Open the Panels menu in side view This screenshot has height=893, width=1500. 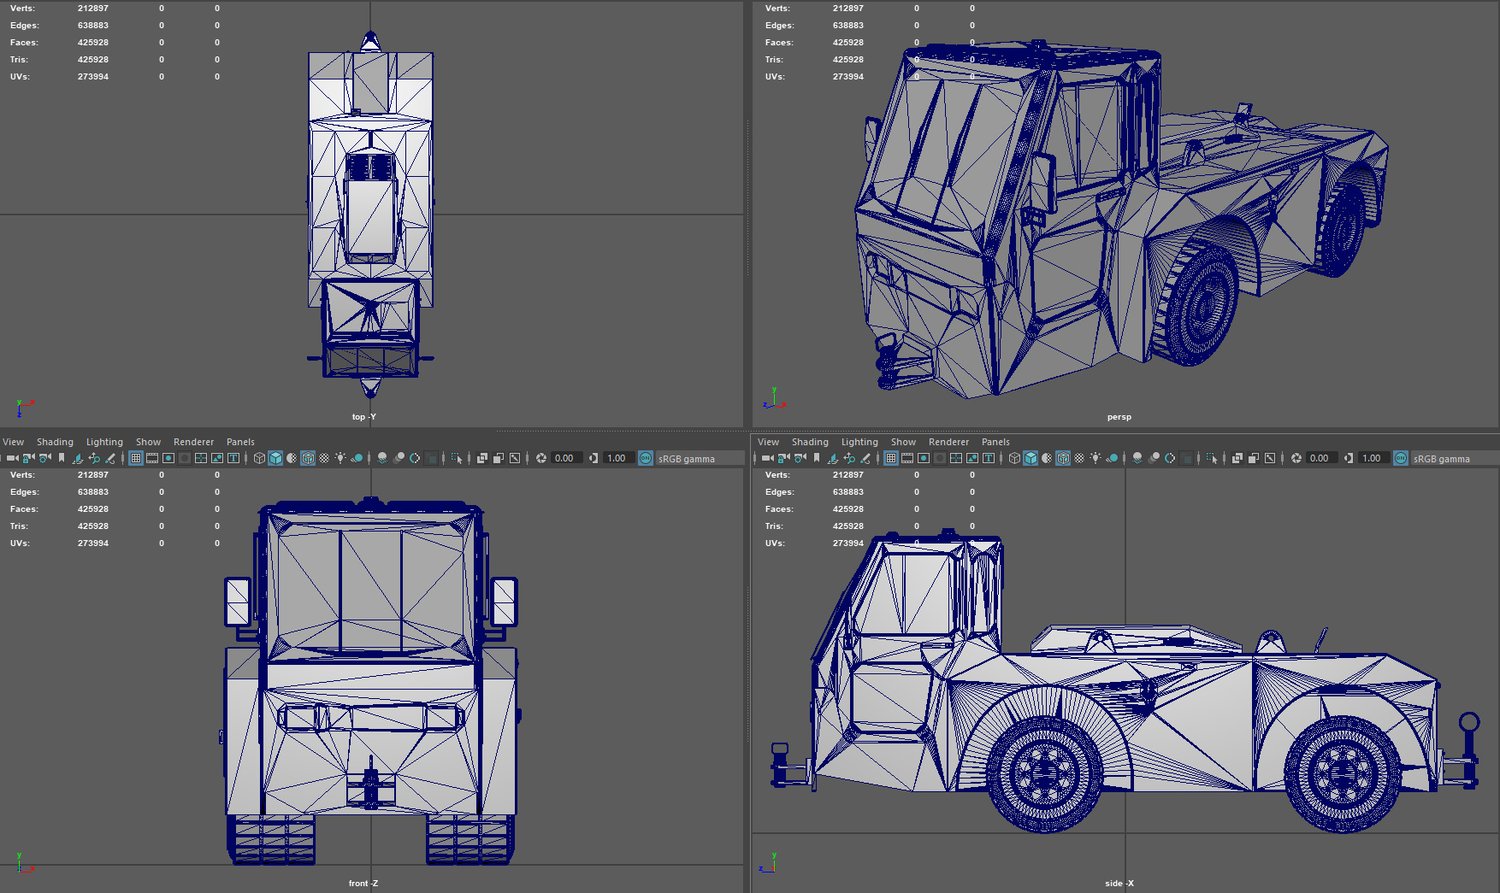tap(995, 442)
